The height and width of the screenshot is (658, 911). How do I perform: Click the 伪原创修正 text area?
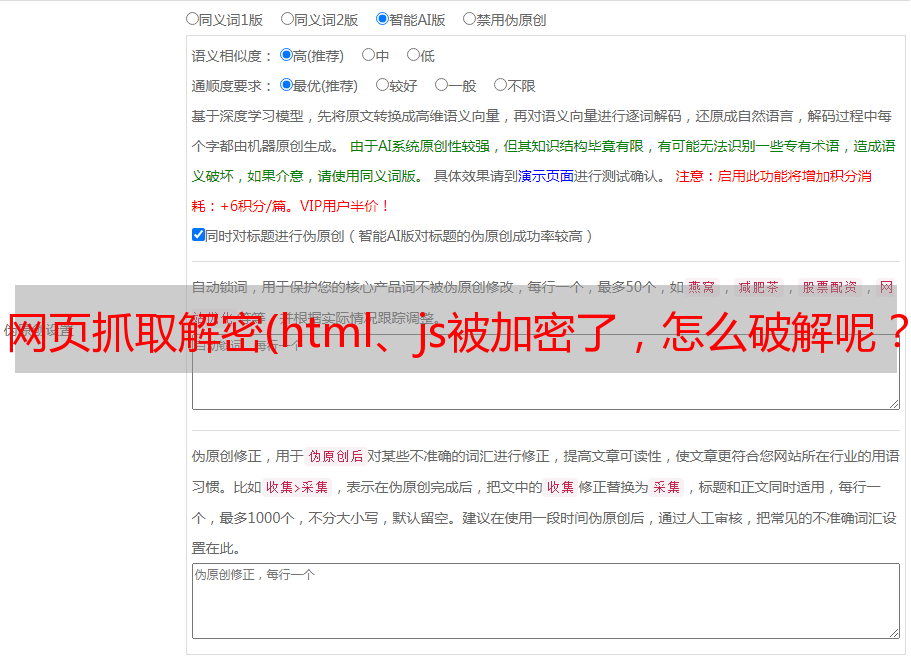tap(545, 600)
